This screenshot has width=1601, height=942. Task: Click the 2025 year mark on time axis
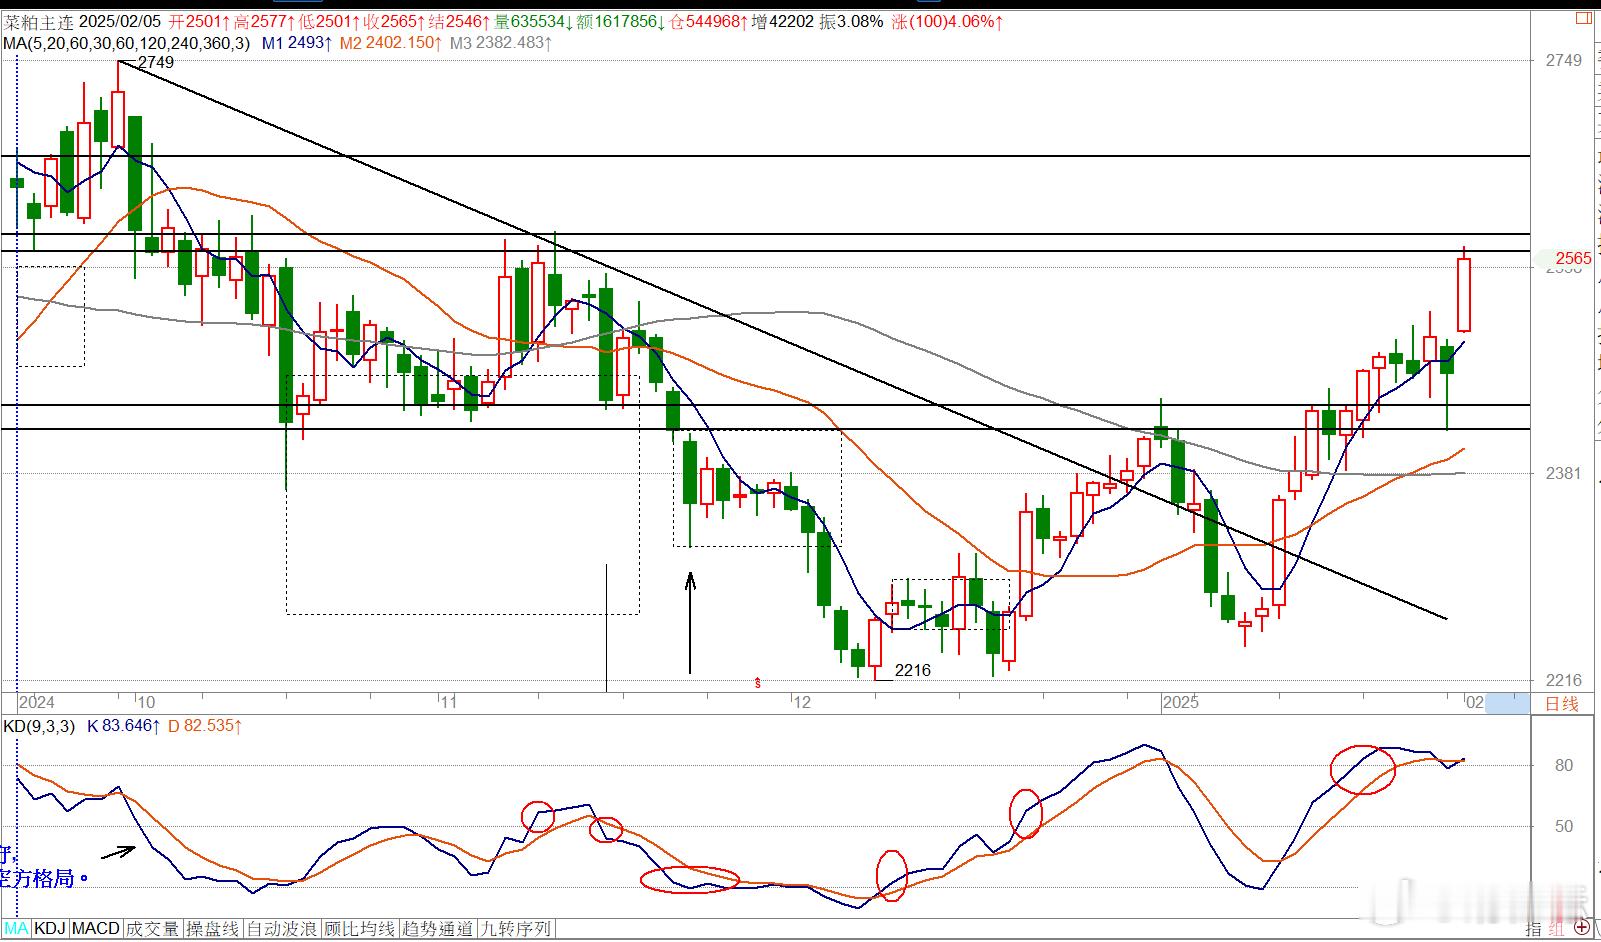click(x=1180, y=703)
